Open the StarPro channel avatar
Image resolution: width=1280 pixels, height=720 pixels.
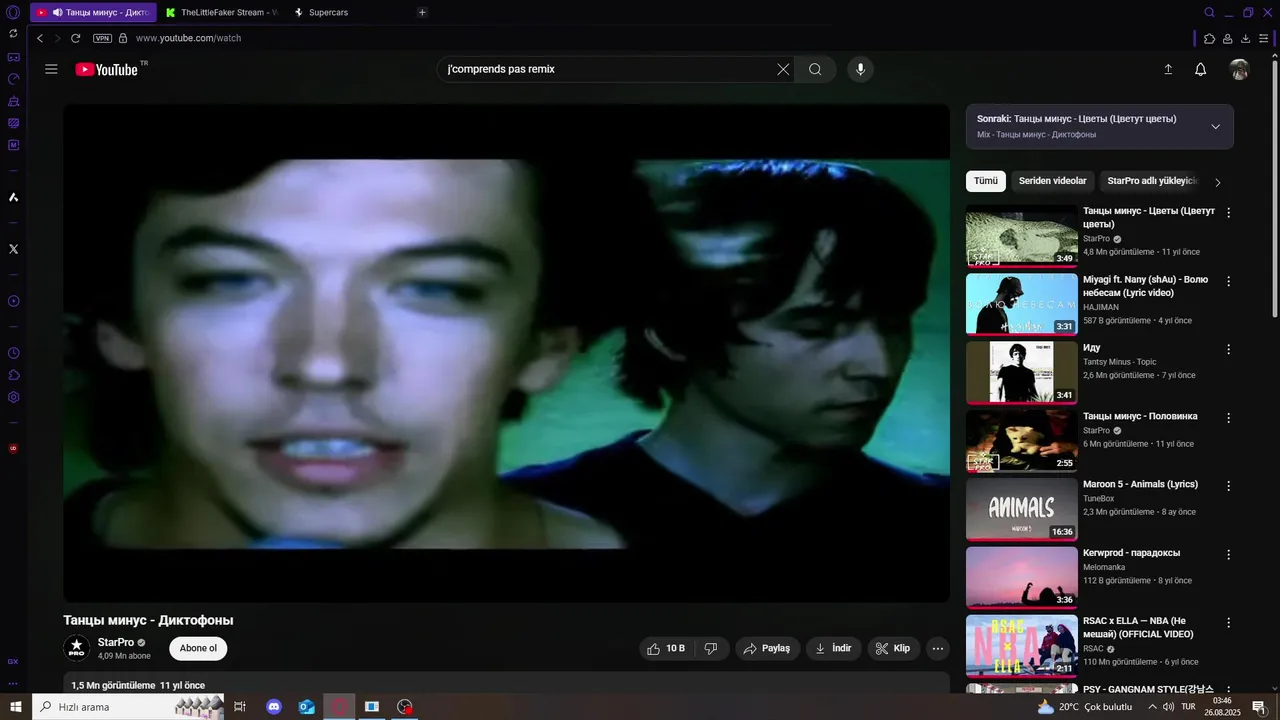tap(77, 648)
